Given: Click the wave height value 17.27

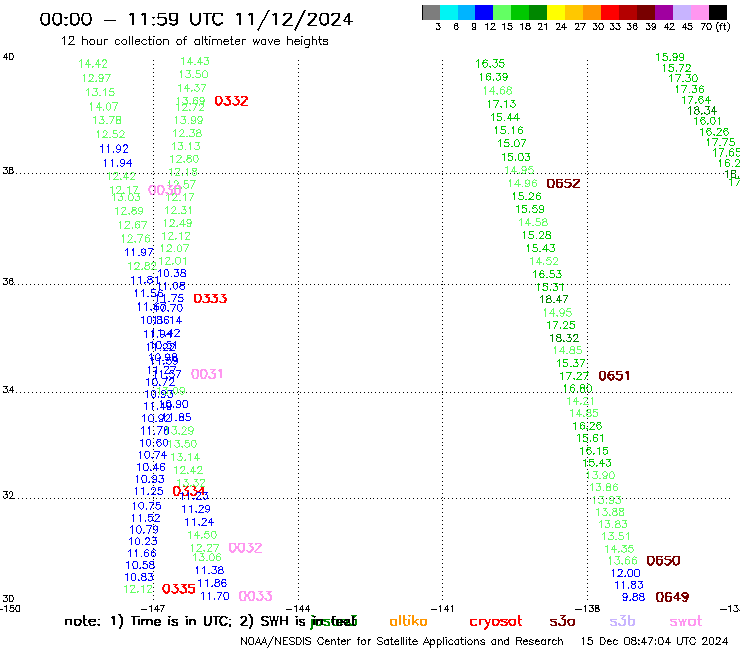Looking at the screenshot, I should (x=574, y=376).
